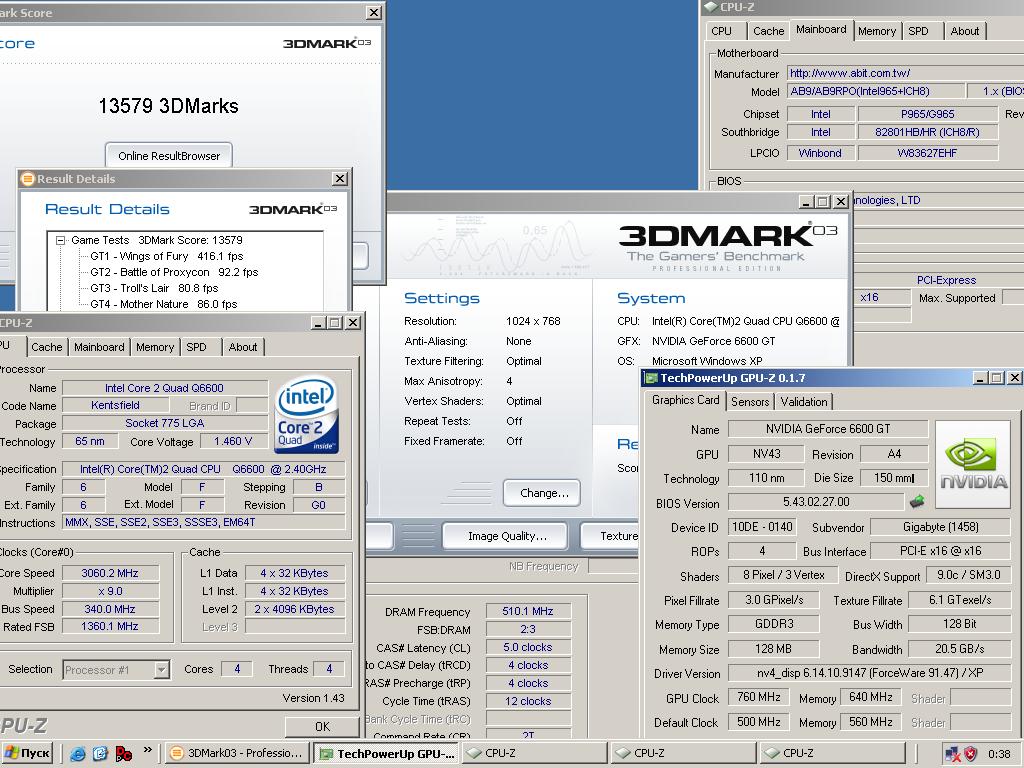Select GT2 - Battle of Proxycon row

pyautogui.click(x=174, y=272)
